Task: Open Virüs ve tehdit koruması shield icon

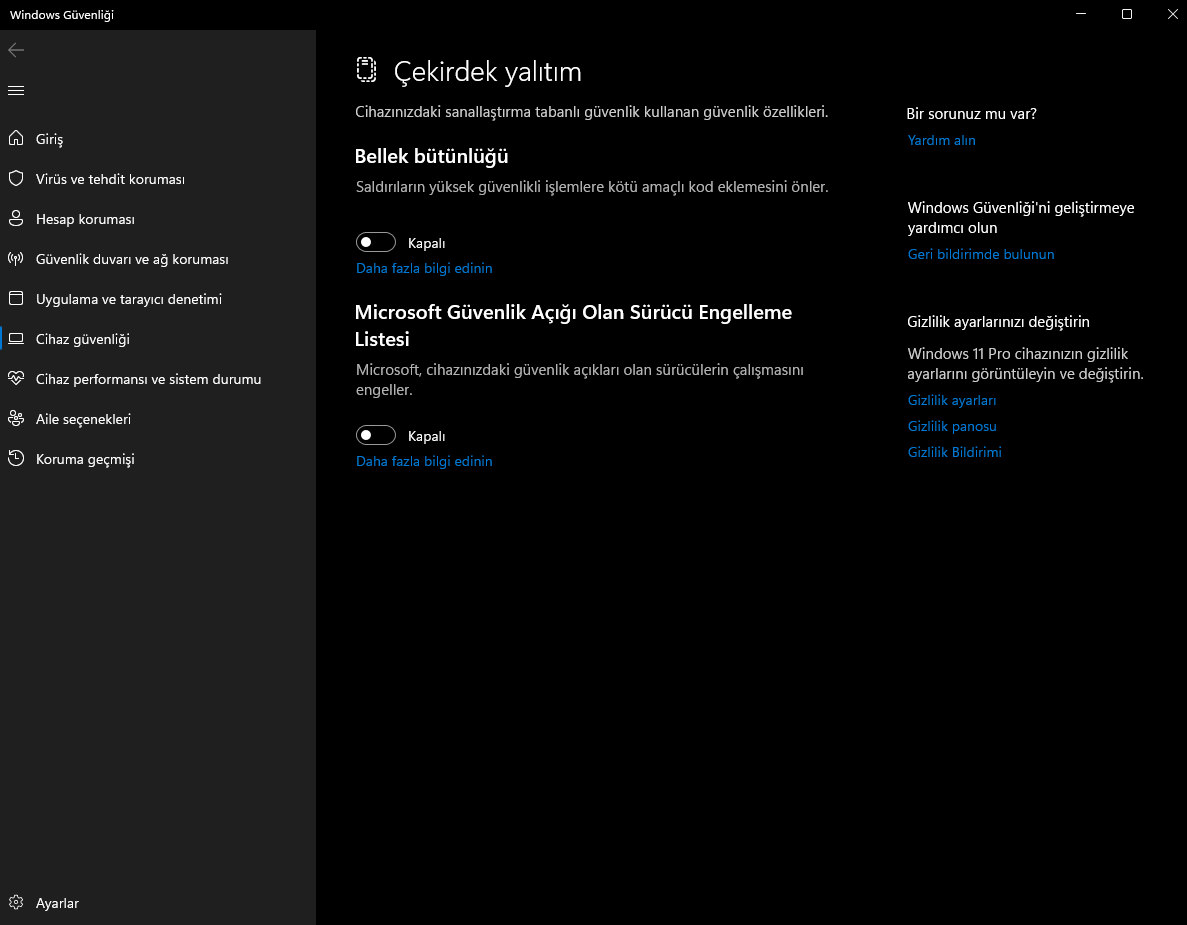Action: pos(16,179)
